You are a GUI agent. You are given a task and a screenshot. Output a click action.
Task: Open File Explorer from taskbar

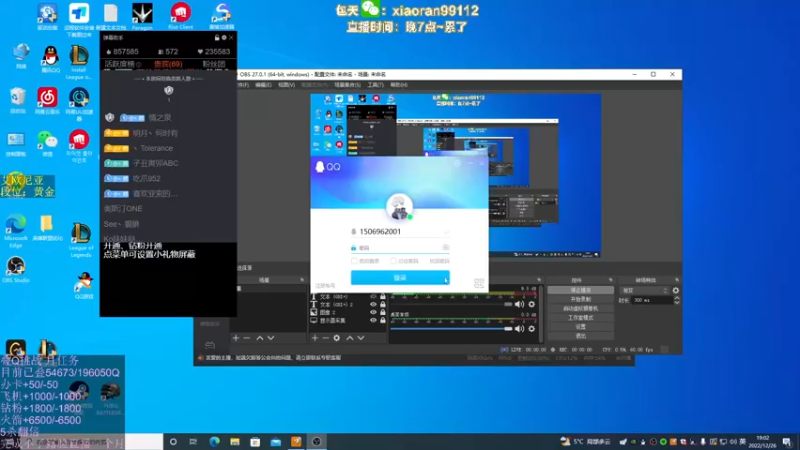235,442
